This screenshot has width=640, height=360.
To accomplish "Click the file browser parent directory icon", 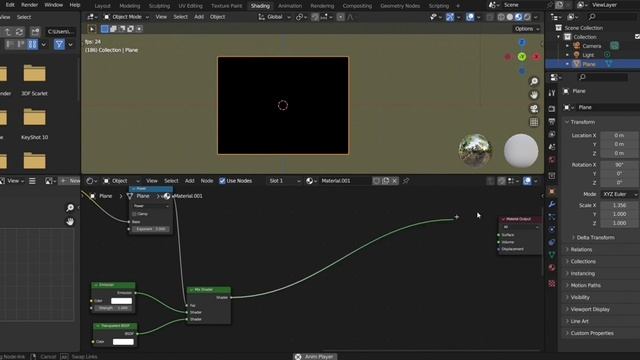I will 7,31.
